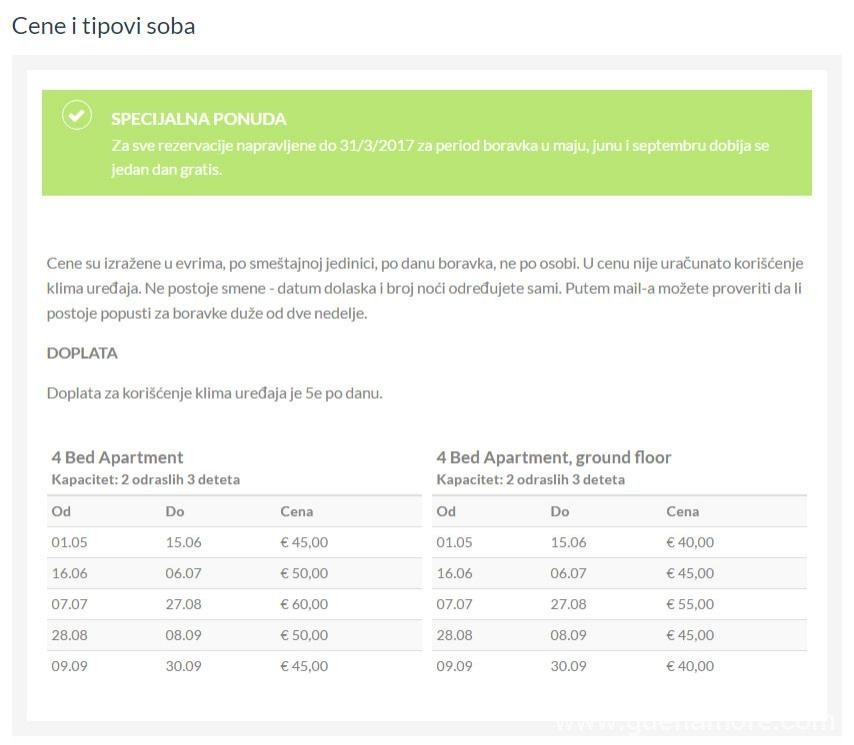Select first table row starting 16.06
Image resolution: width=854 pixels, height=745 pixels.
click(x=234, y=573)
